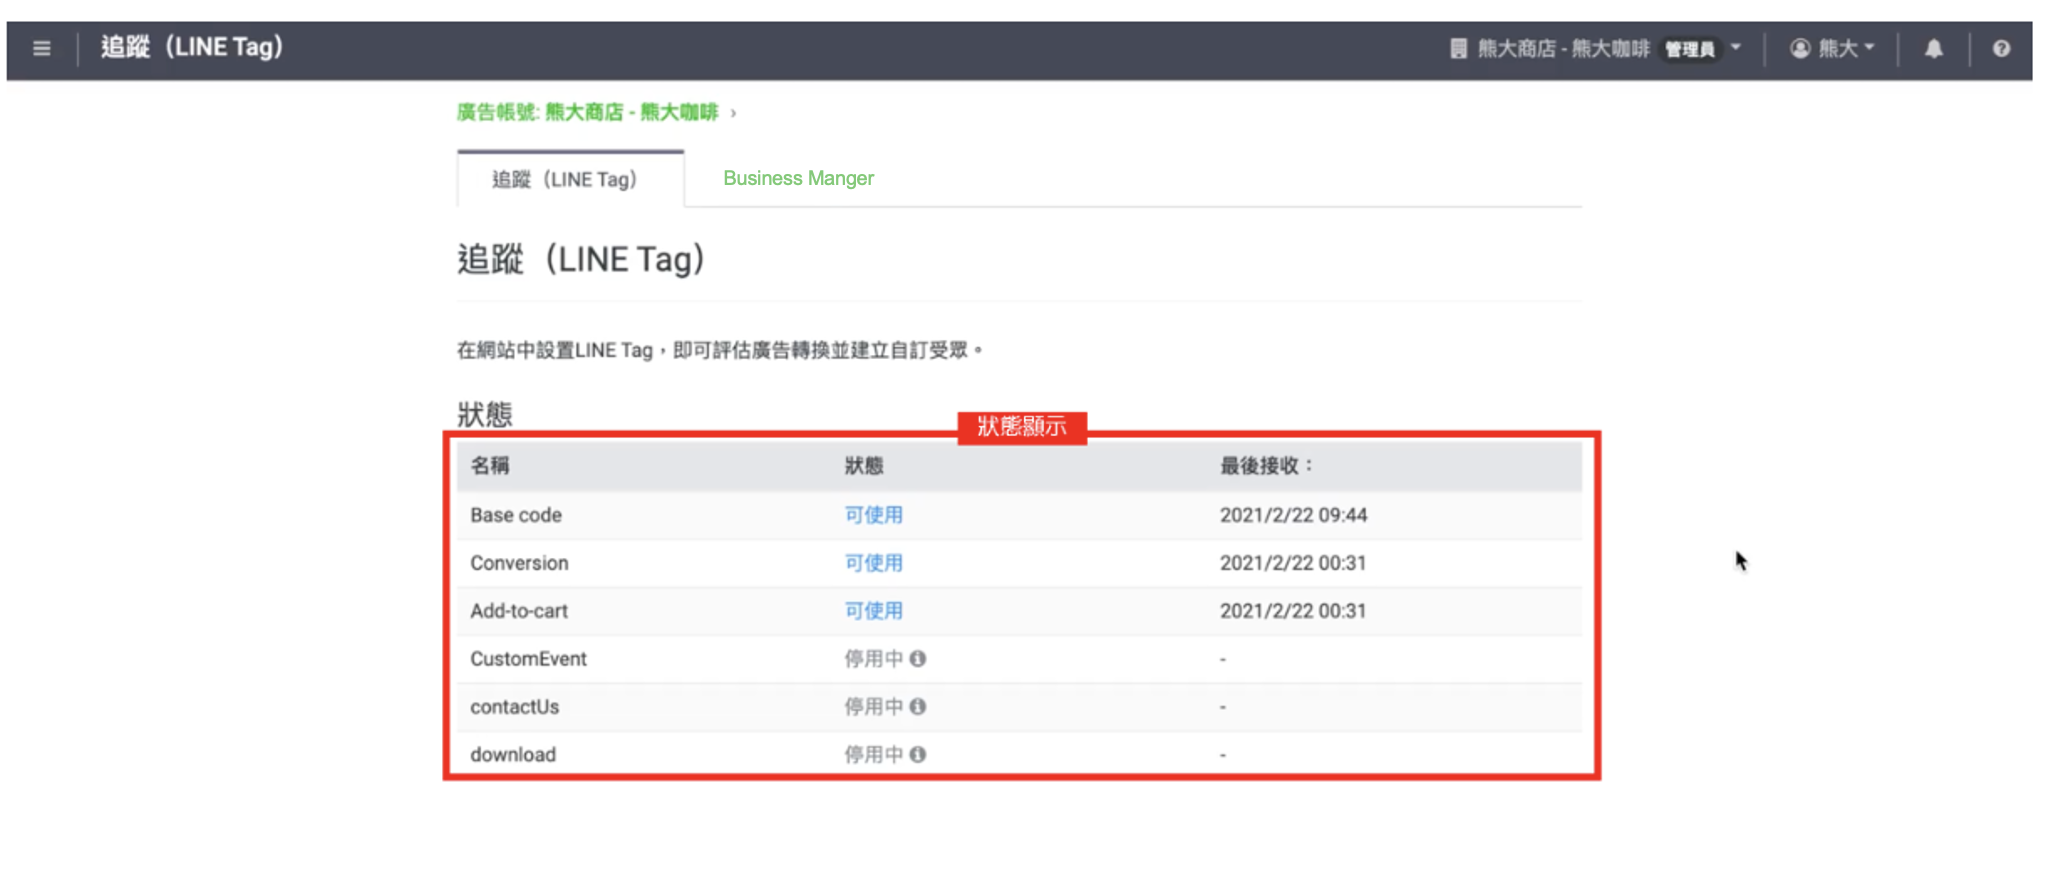The image size is (2048, 894).
Task: Select the Conversion row name
Action: (519, 563)
